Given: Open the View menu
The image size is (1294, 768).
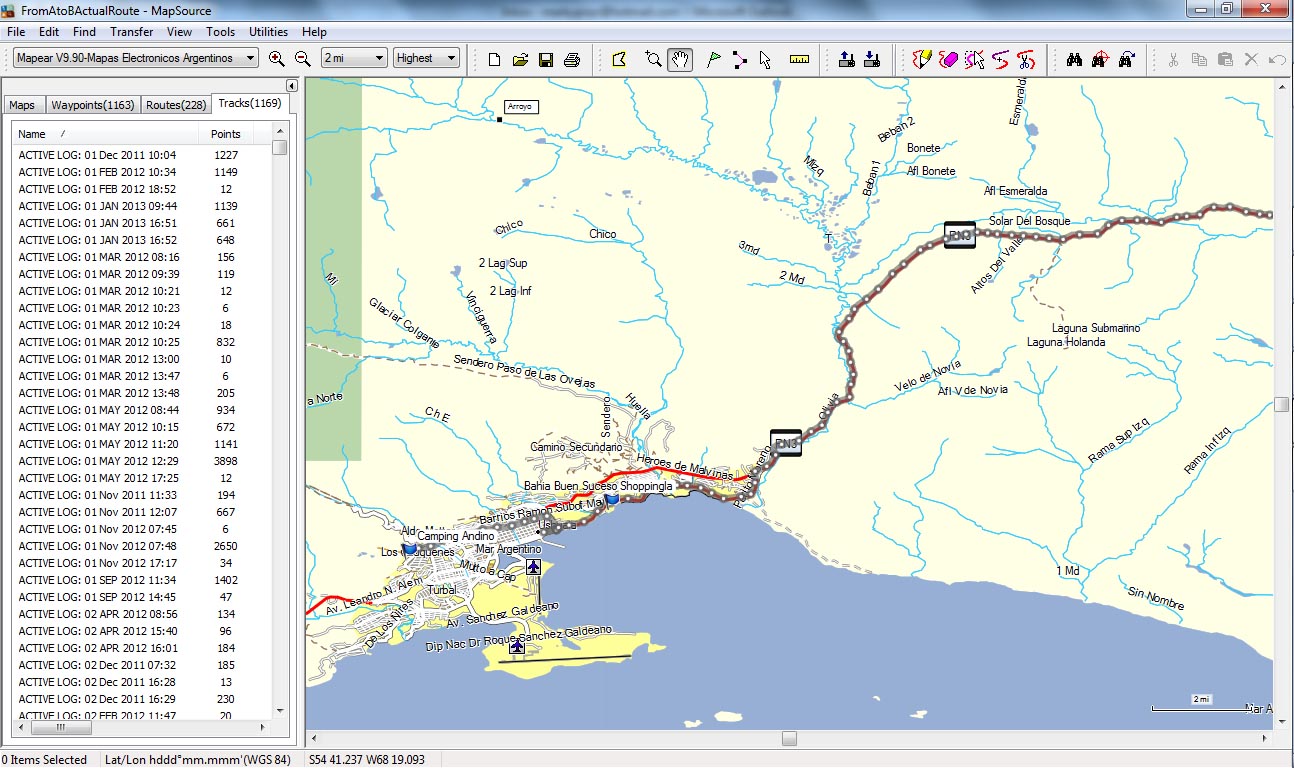Looking at the screenshot, I should coord(180,32).
